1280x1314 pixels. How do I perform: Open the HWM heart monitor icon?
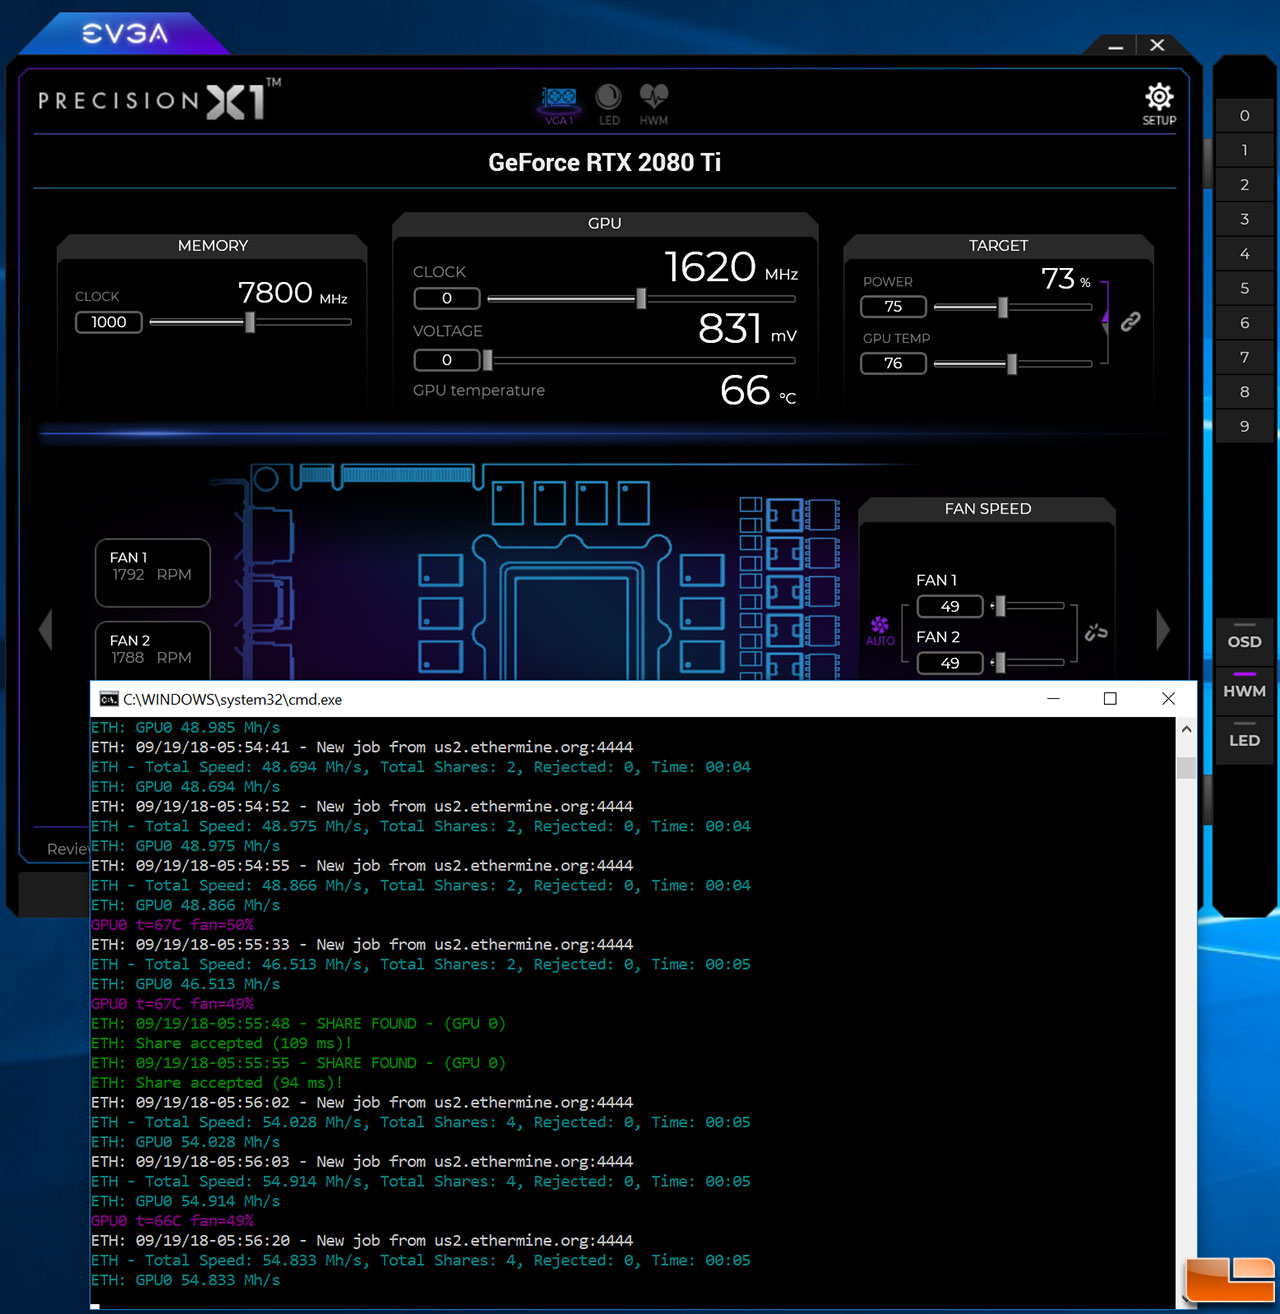click(x=654, y=104)
